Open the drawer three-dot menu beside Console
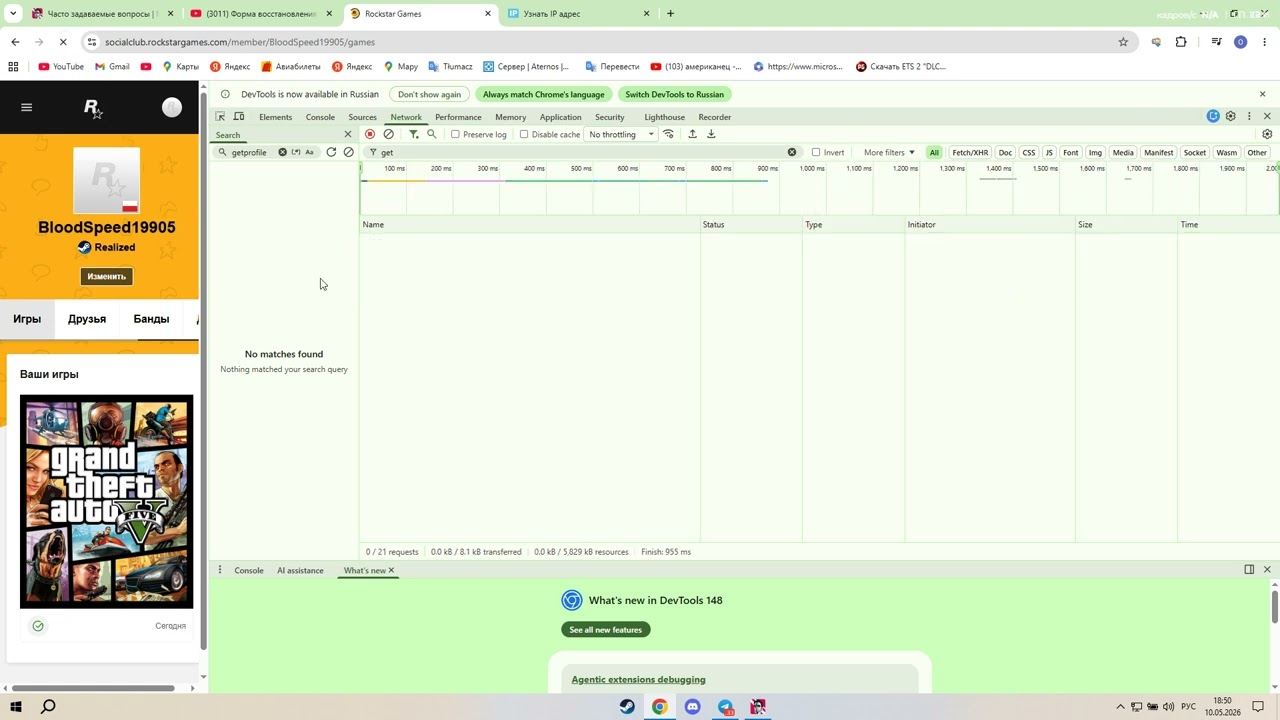 tap(220, 570)
